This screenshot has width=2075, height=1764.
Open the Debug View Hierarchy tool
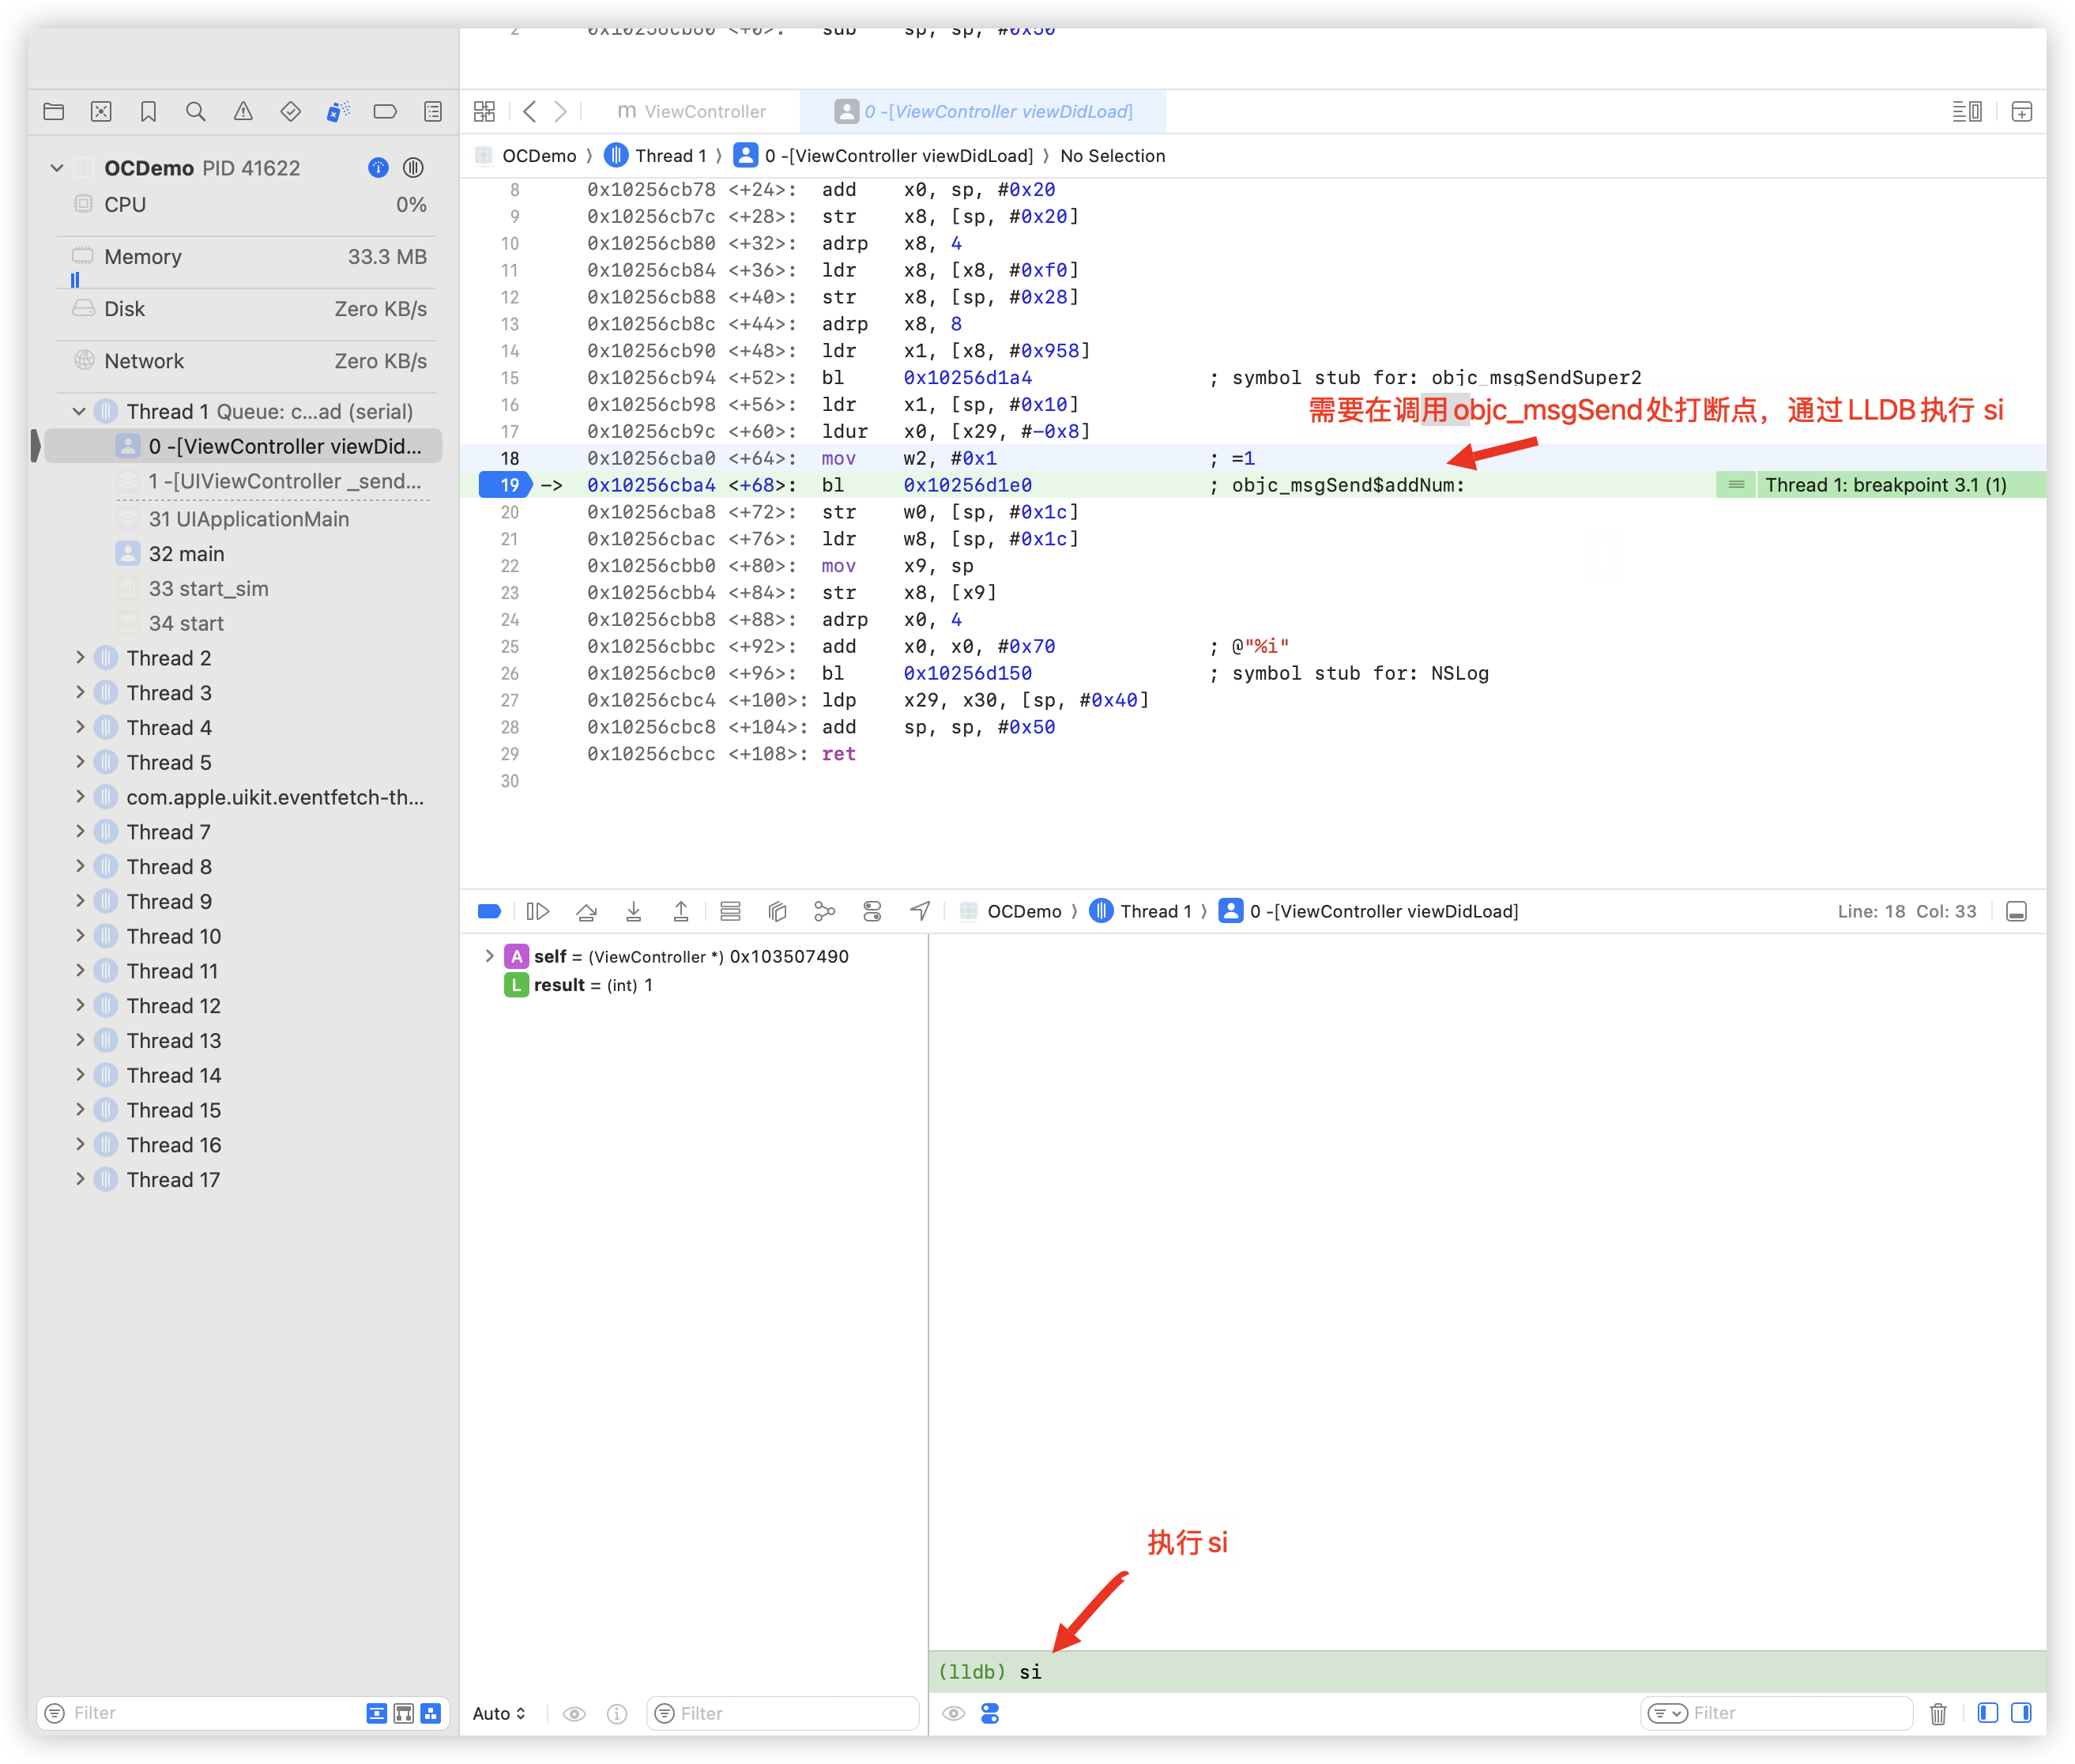(777, 911)
